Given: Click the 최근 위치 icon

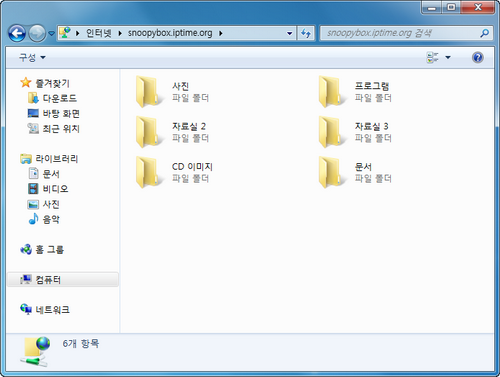Looking at the screenshot, I should pos(33,128).
